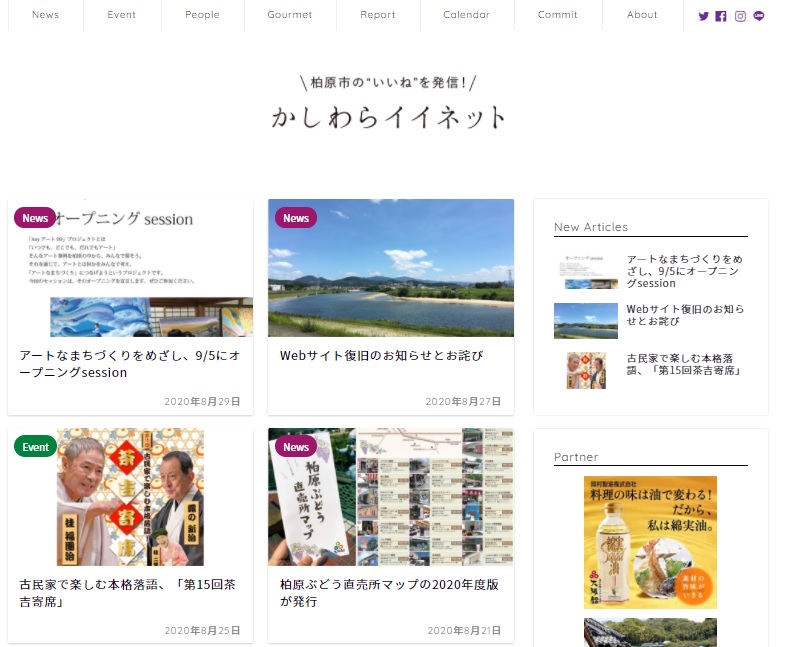Click the かしわらイイネット site logo
The width and height of the screenshot is (785, 647).
[390, 117]
